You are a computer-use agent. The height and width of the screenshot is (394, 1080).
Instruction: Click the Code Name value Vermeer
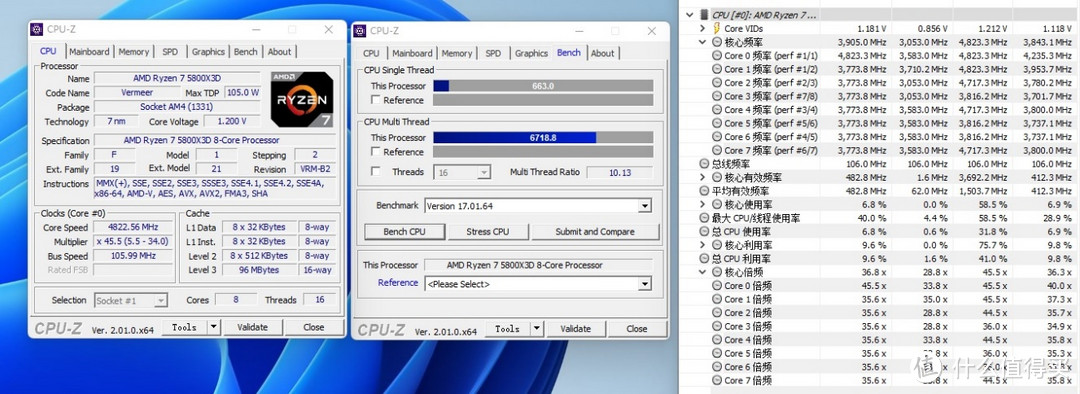137,92
